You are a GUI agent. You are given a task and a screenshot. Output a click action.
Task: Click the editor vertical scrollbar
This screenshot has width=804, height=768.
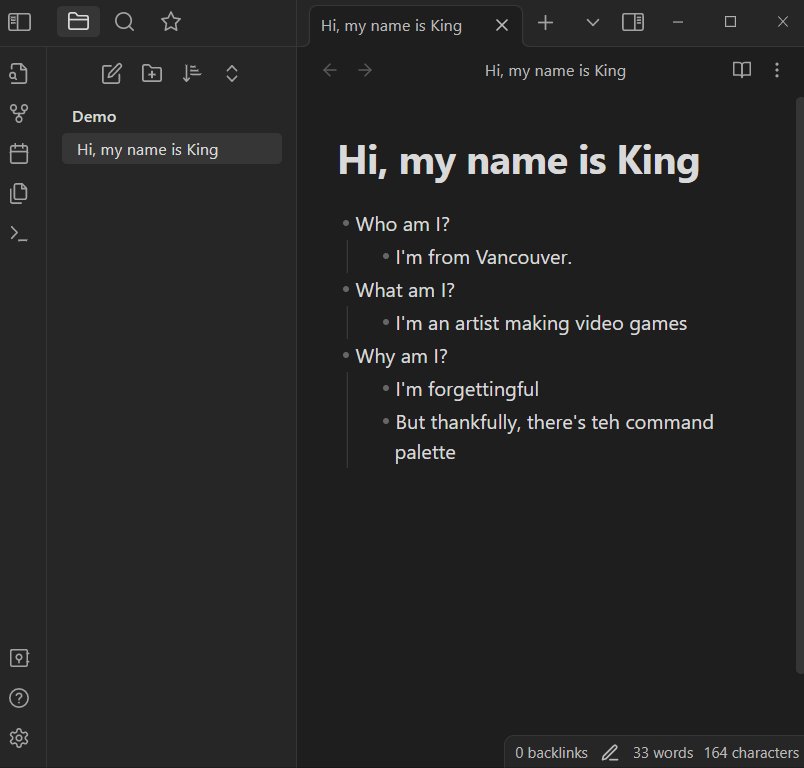coord(800,385)
